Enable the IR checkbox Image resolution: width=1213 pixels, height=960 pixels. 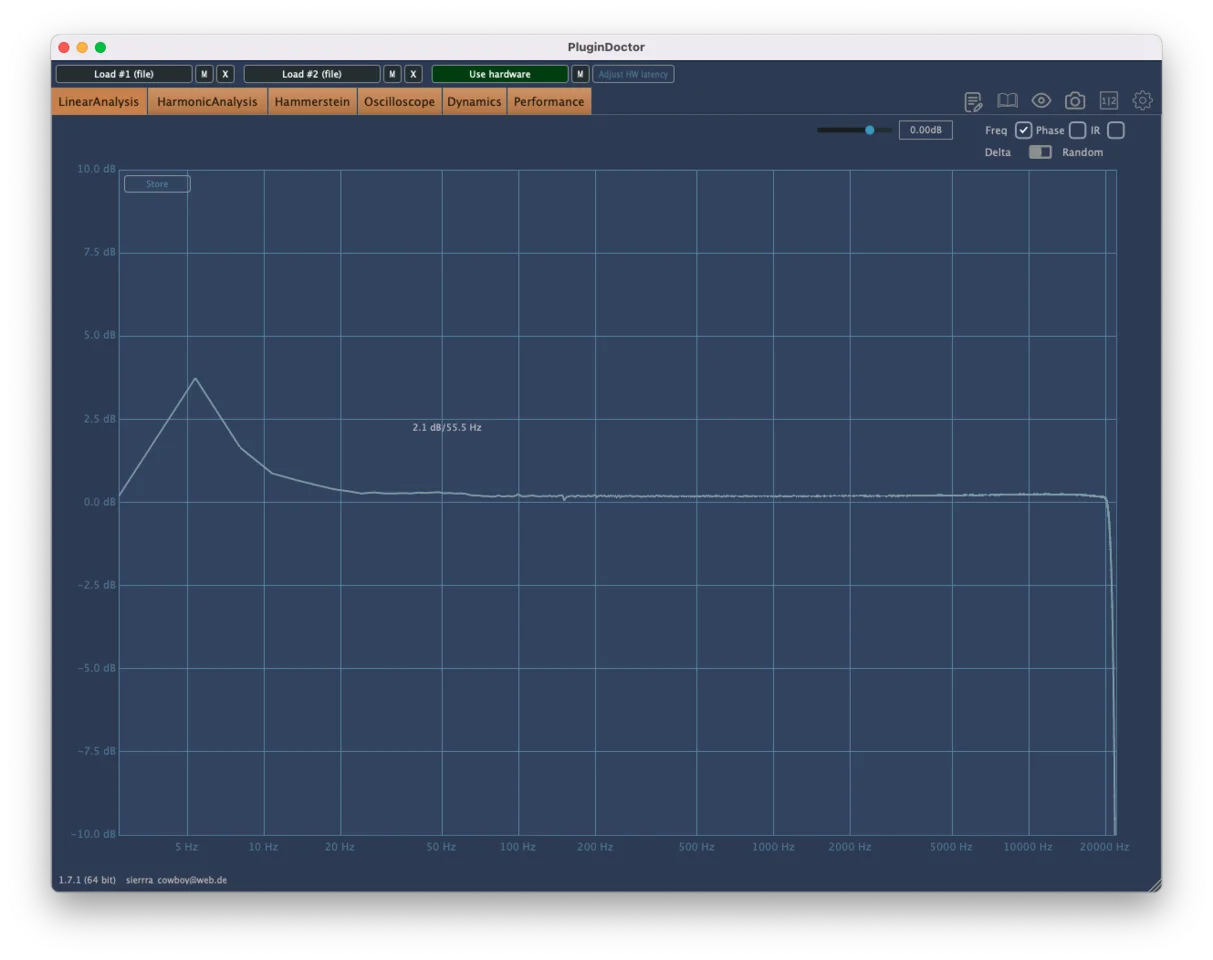[x=1116, y=130]
